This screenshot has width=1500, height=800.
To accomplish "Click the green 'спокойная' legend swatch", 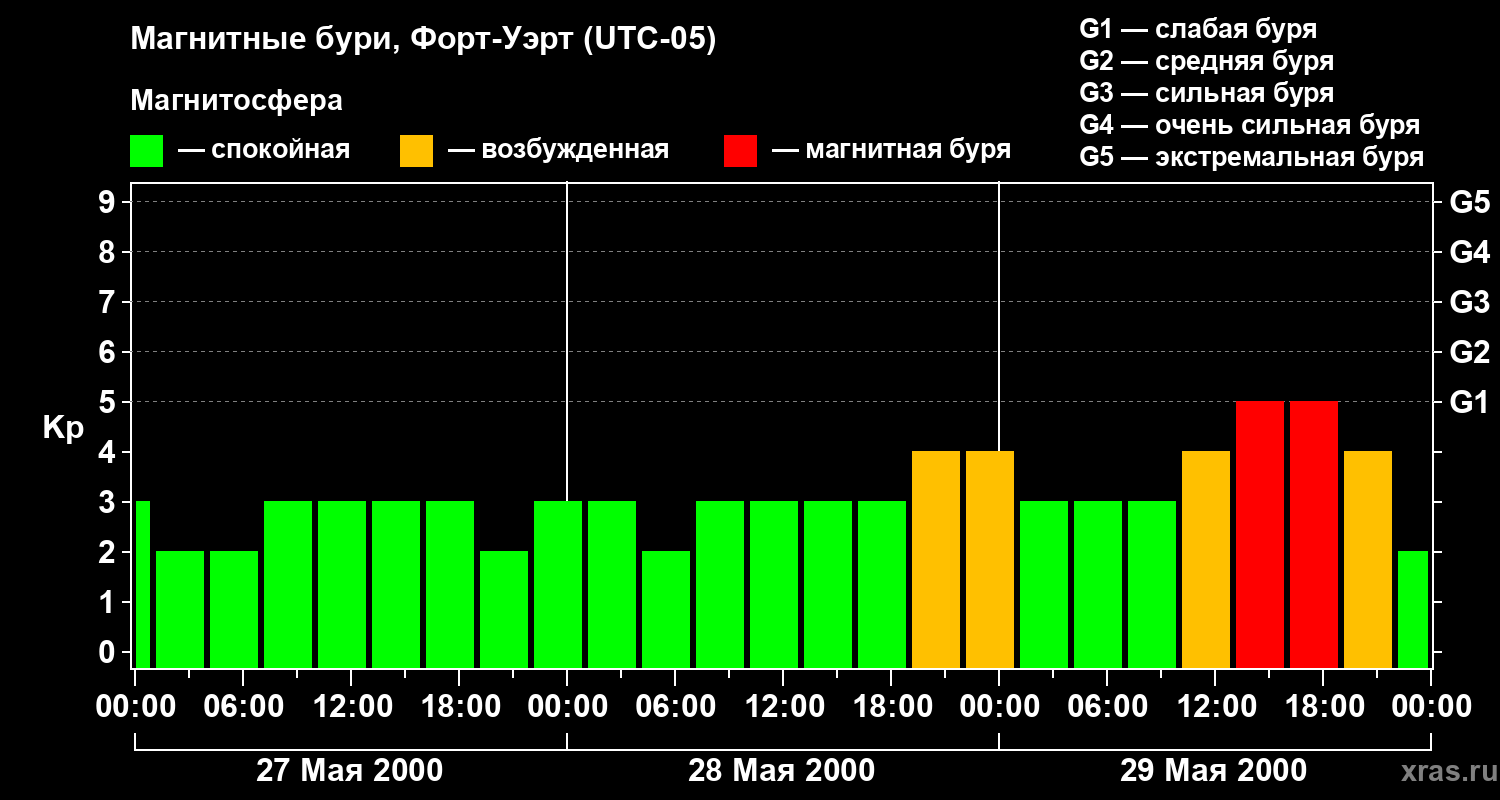I will pos(146,151).
